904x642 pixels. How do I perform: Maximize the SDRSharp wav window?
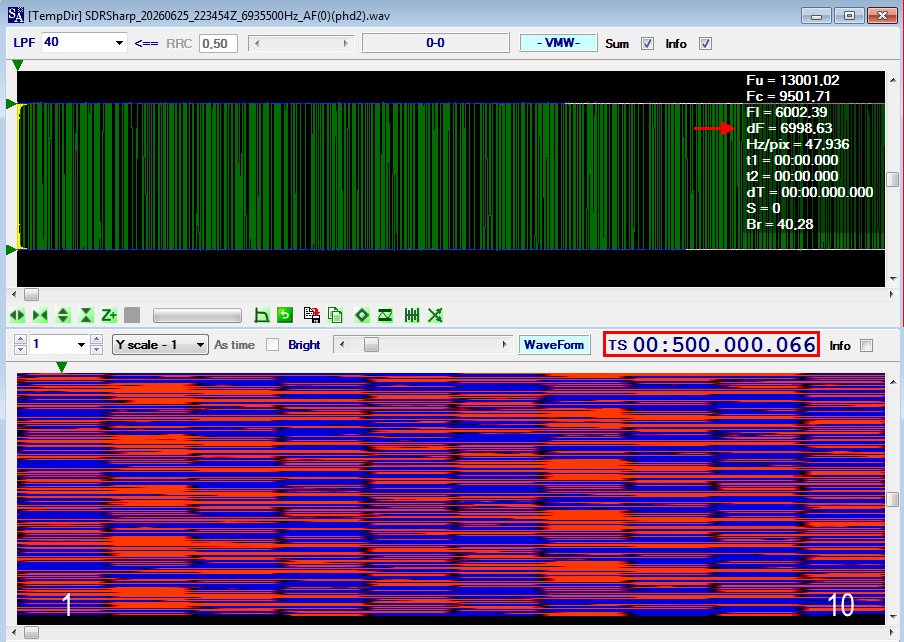[849, 16]
